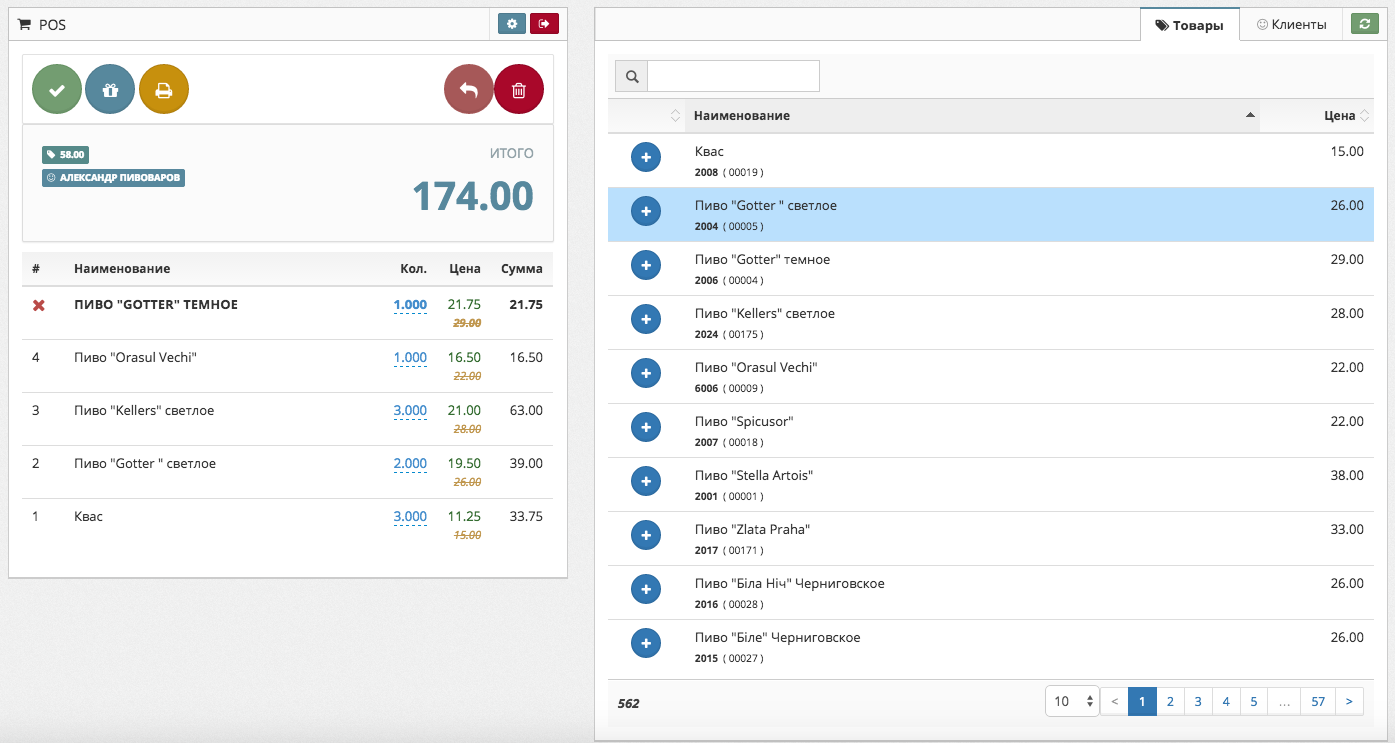The height and width of the screenshot is (743, 1395).
Task: Select order line Пиво "Kellers" светлое
Action: pos(288,419)
